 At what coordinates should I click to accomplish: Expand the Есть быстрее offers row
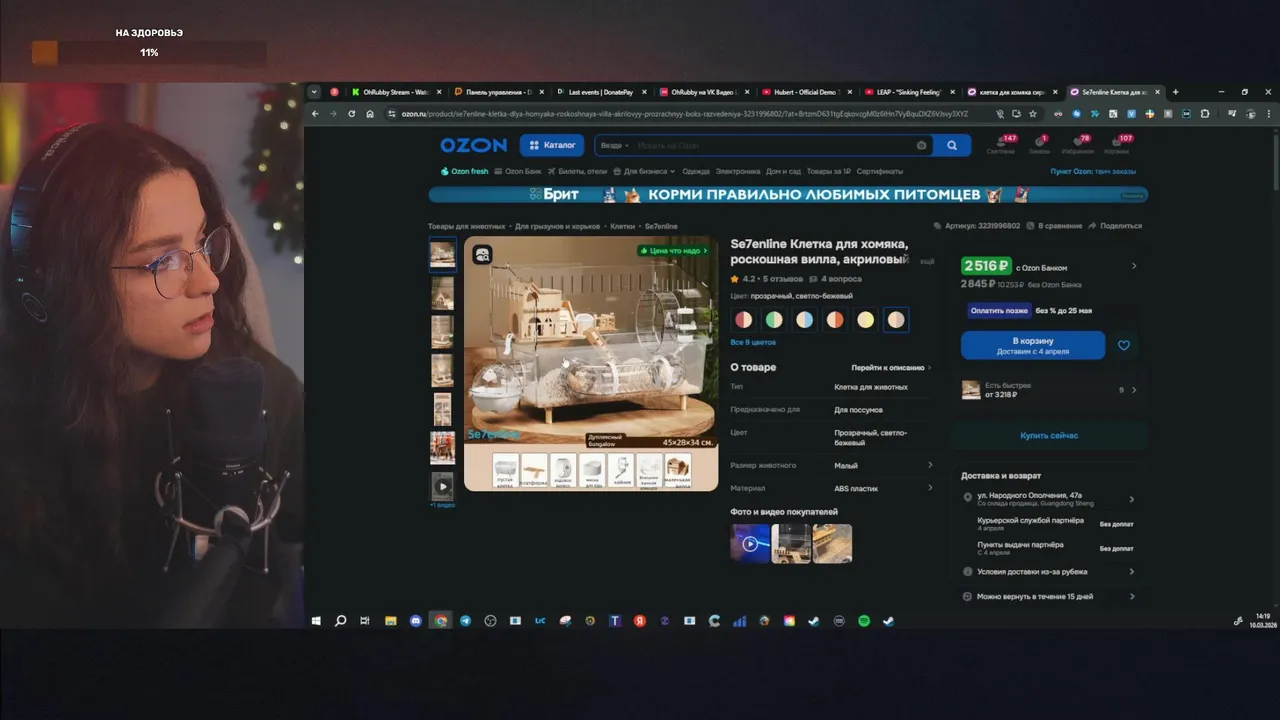point(1050,390)
